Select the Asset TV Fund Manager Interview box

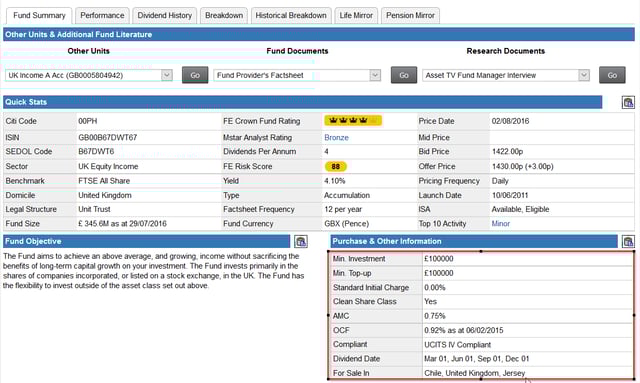[506, 75]
